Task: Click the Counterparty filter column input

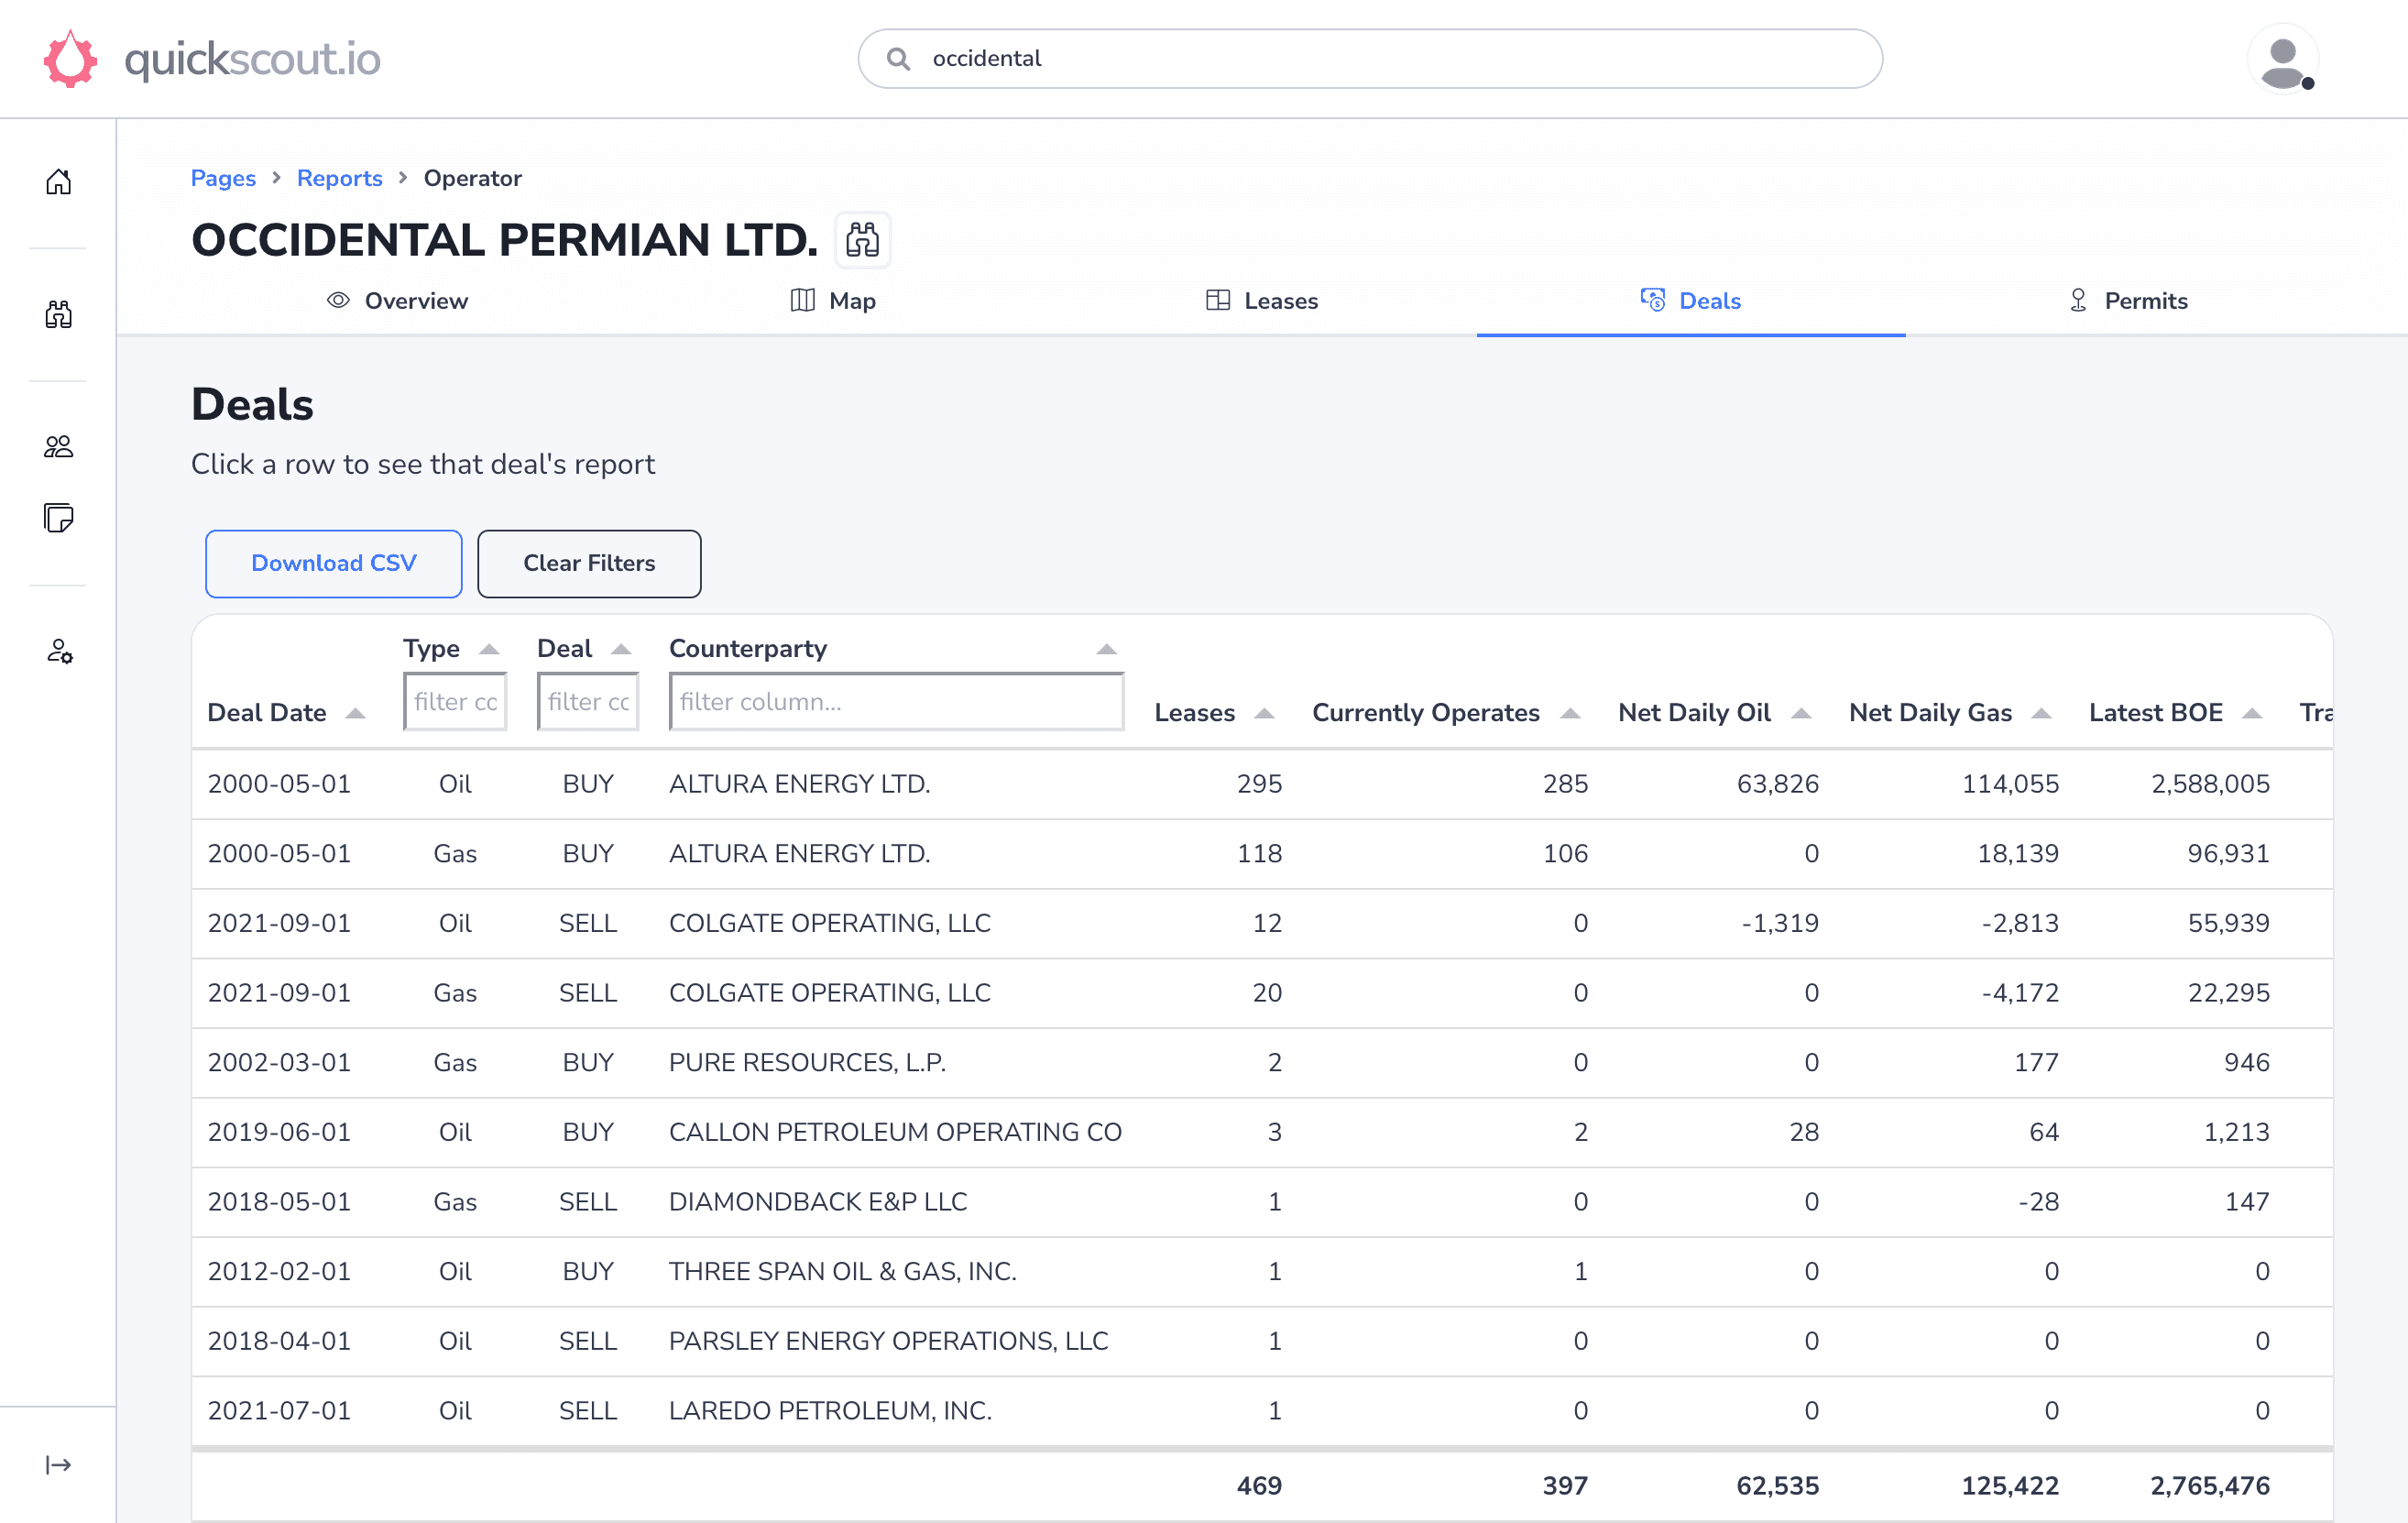Action: tap(896, 702)
